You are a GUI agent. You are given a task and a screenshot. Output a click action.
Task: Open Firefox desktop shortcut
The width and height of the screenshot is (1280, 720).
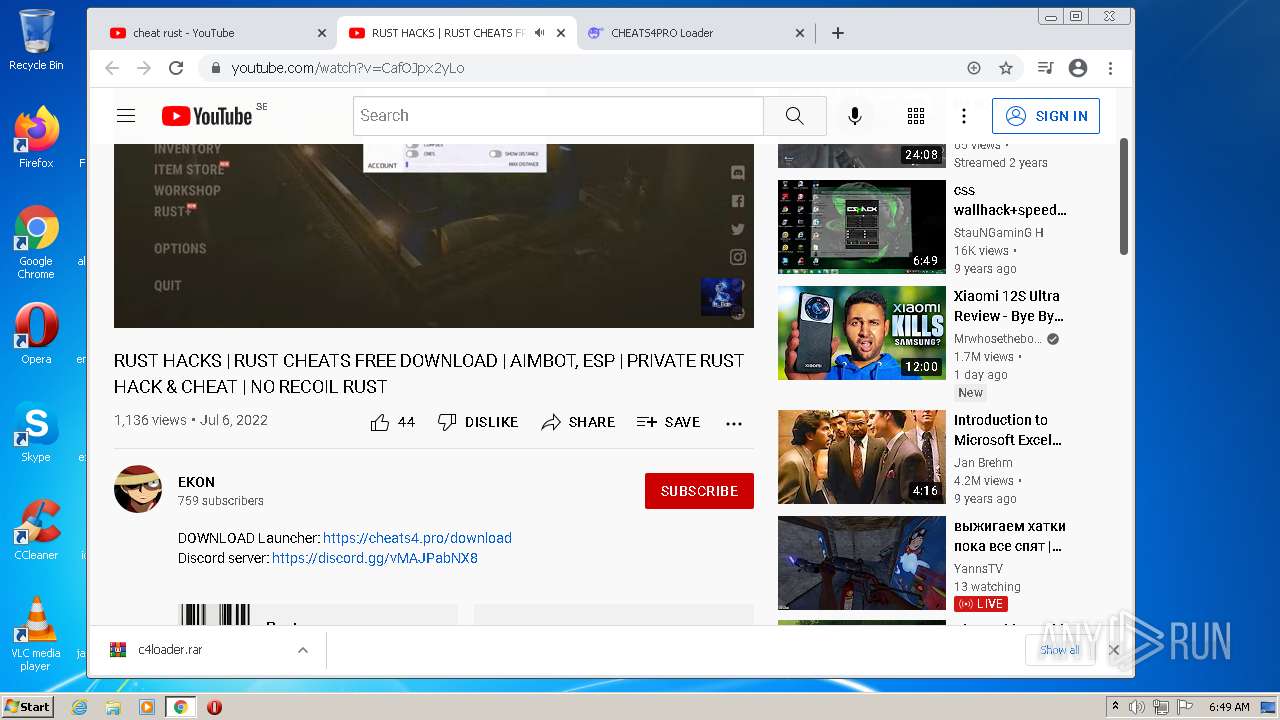point(36,138)
